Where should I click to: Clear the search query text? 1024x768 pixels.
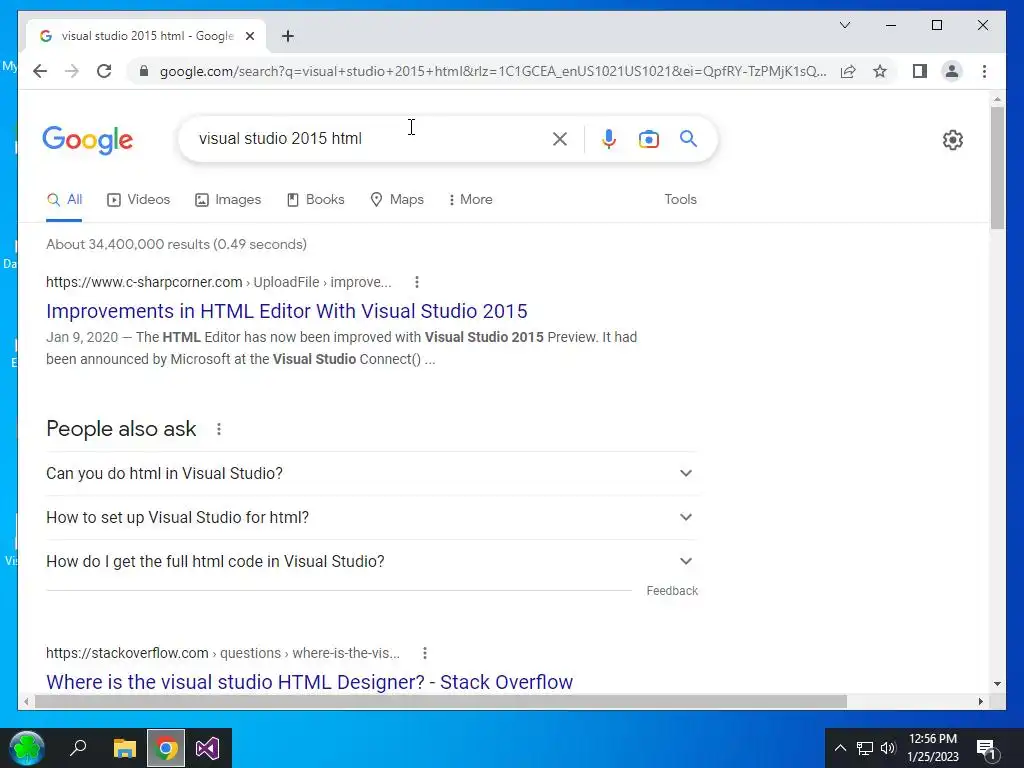(x=560, y=139)
